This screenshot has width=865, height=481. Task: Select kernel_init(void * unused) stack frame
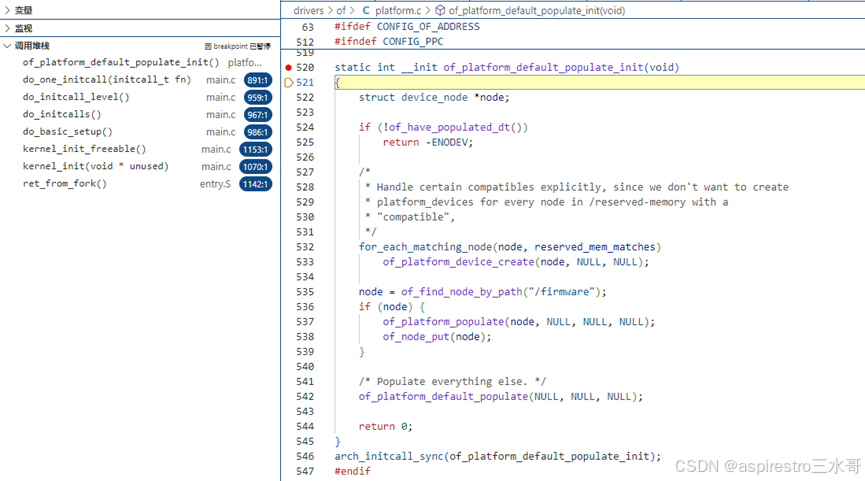click(x=140, y=167)
